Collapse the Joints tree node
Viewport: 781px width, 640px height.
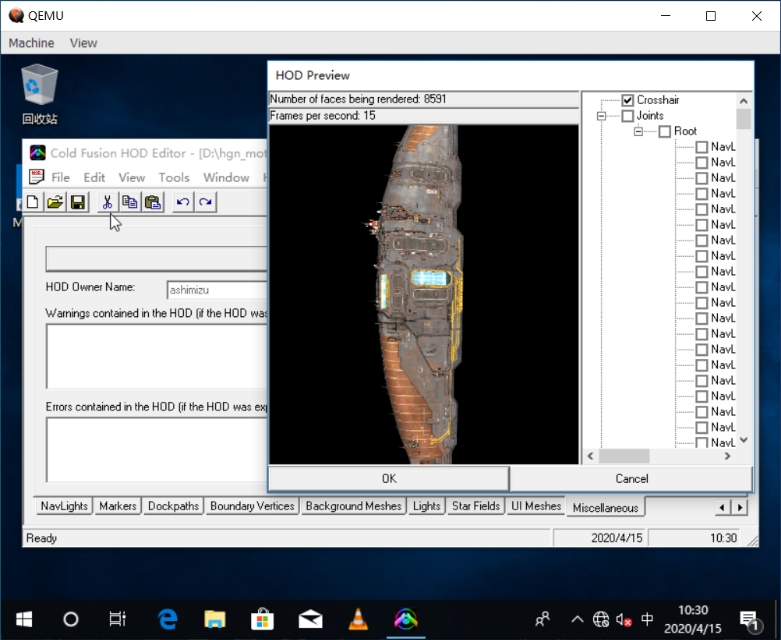tap(601, 116)
